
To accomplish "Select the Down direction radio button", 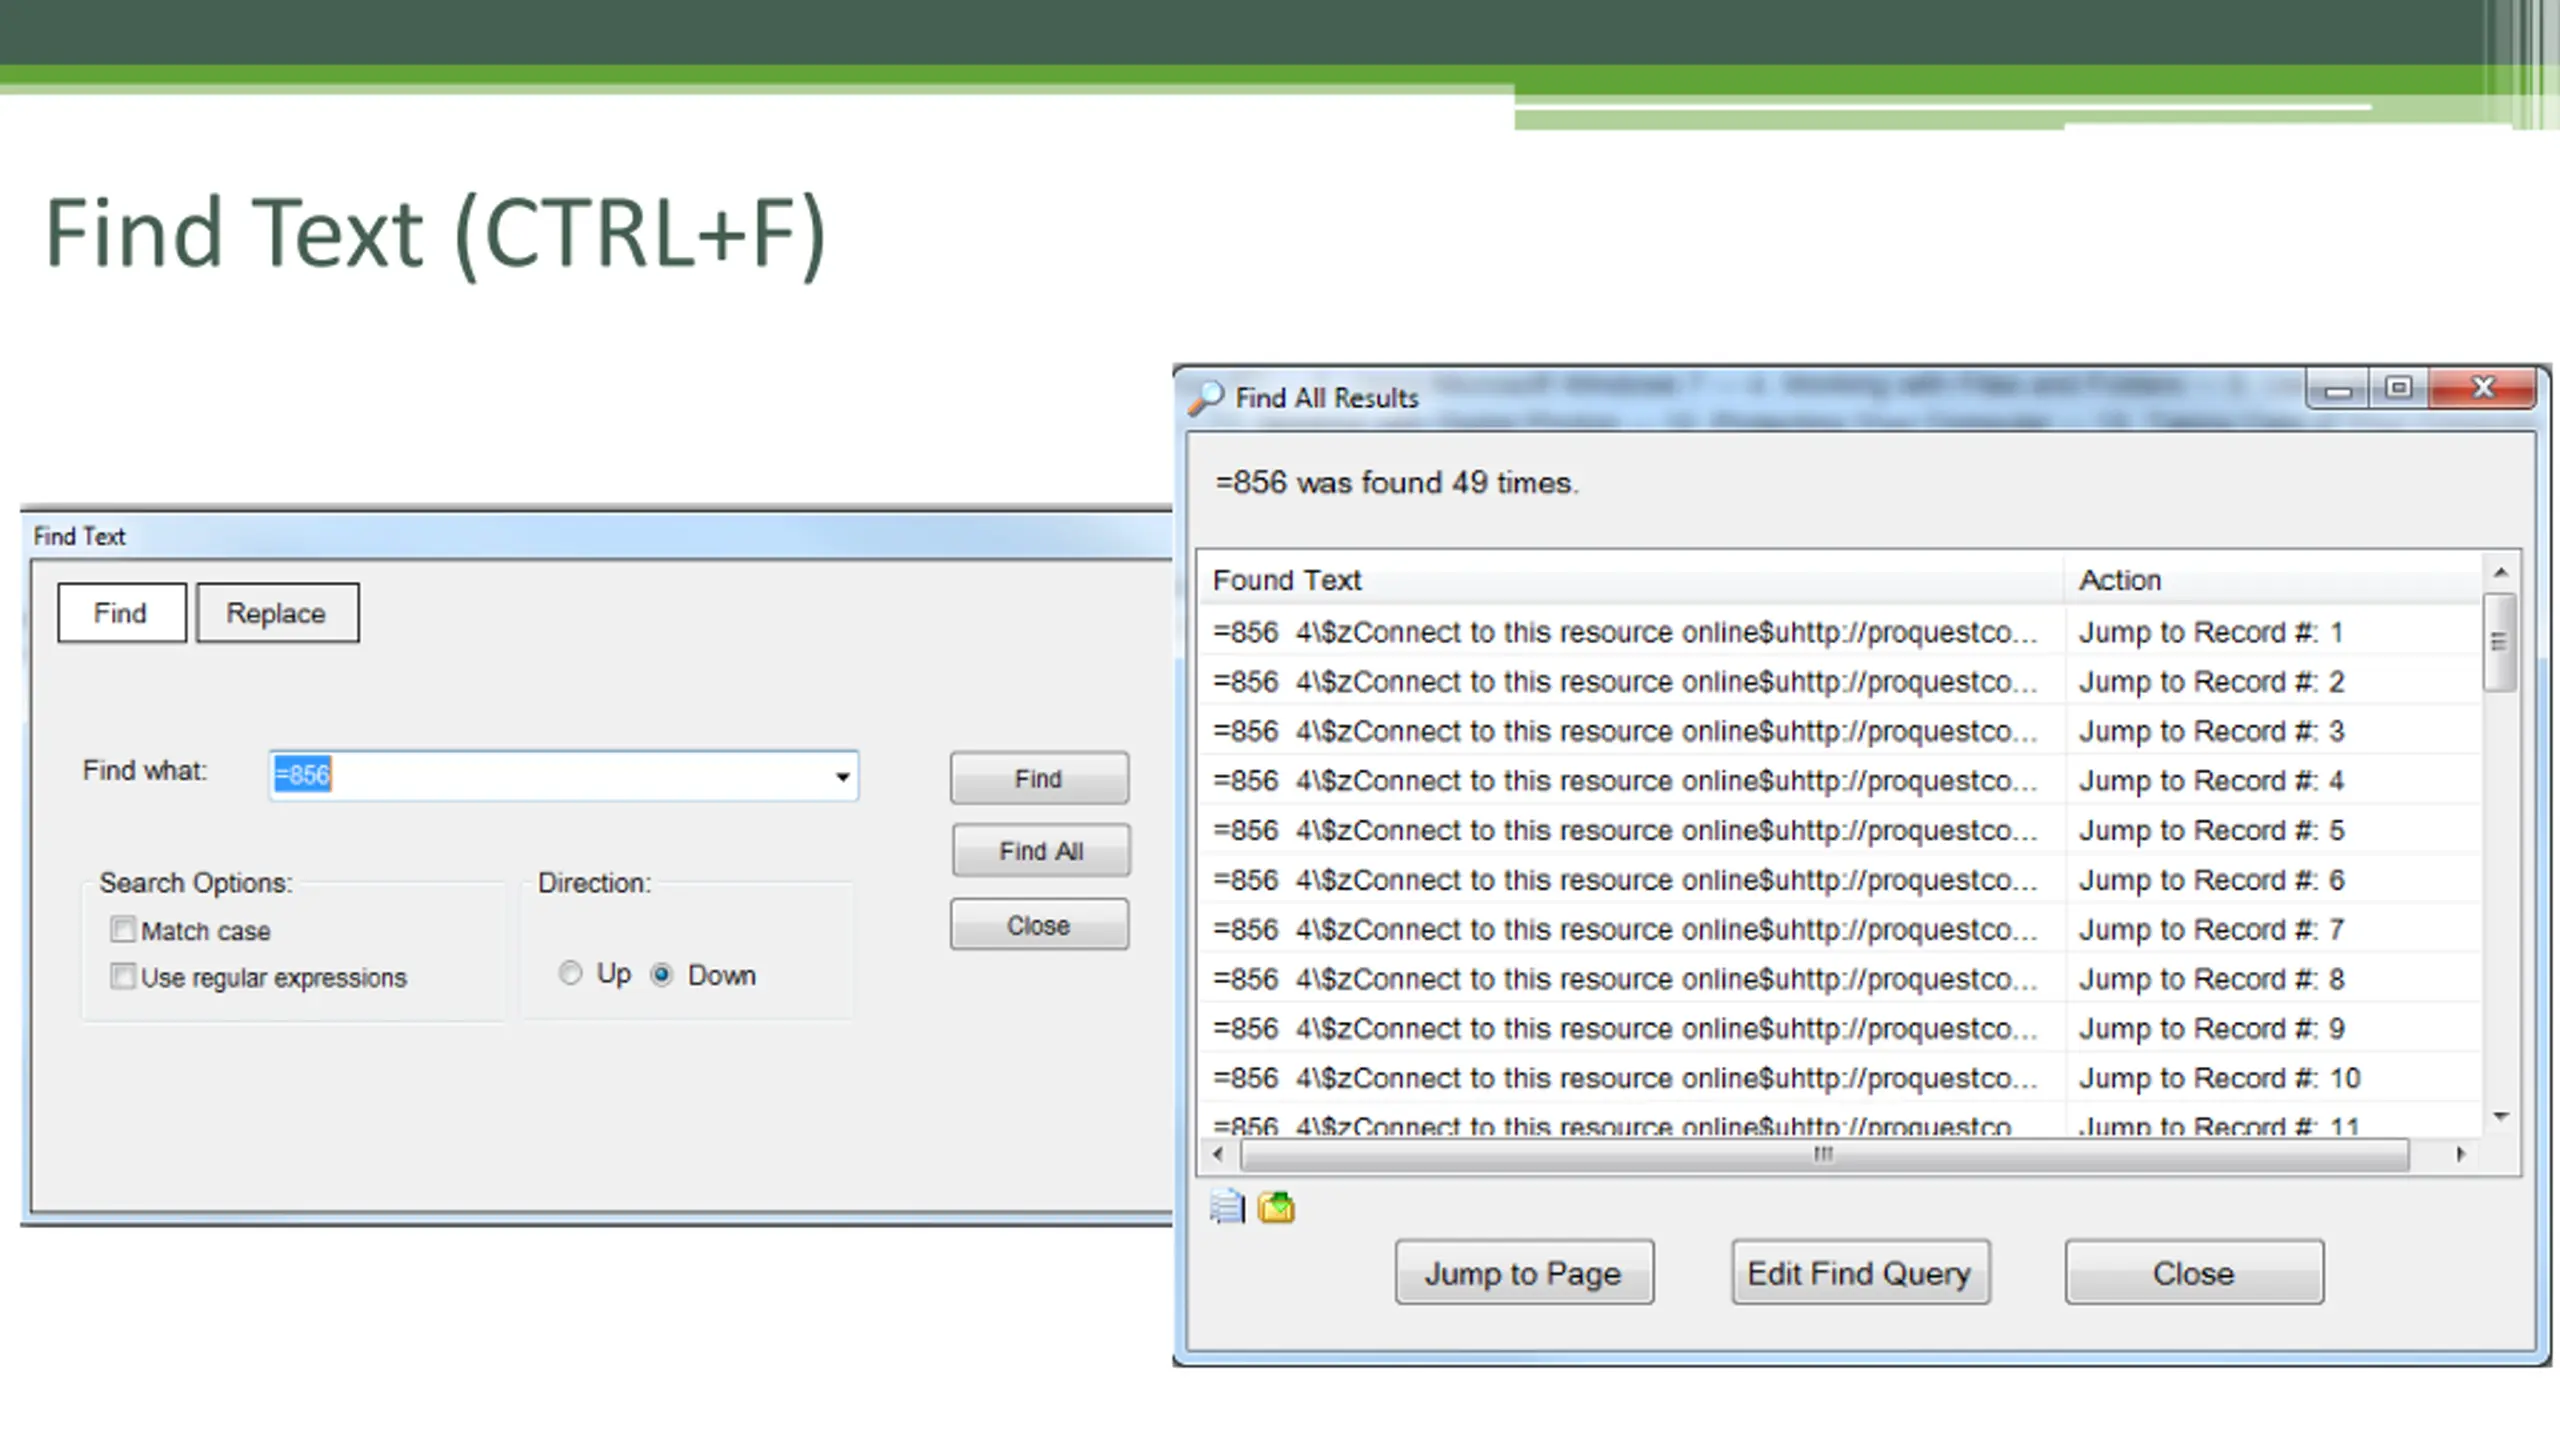I will click(x=662, y=974).
